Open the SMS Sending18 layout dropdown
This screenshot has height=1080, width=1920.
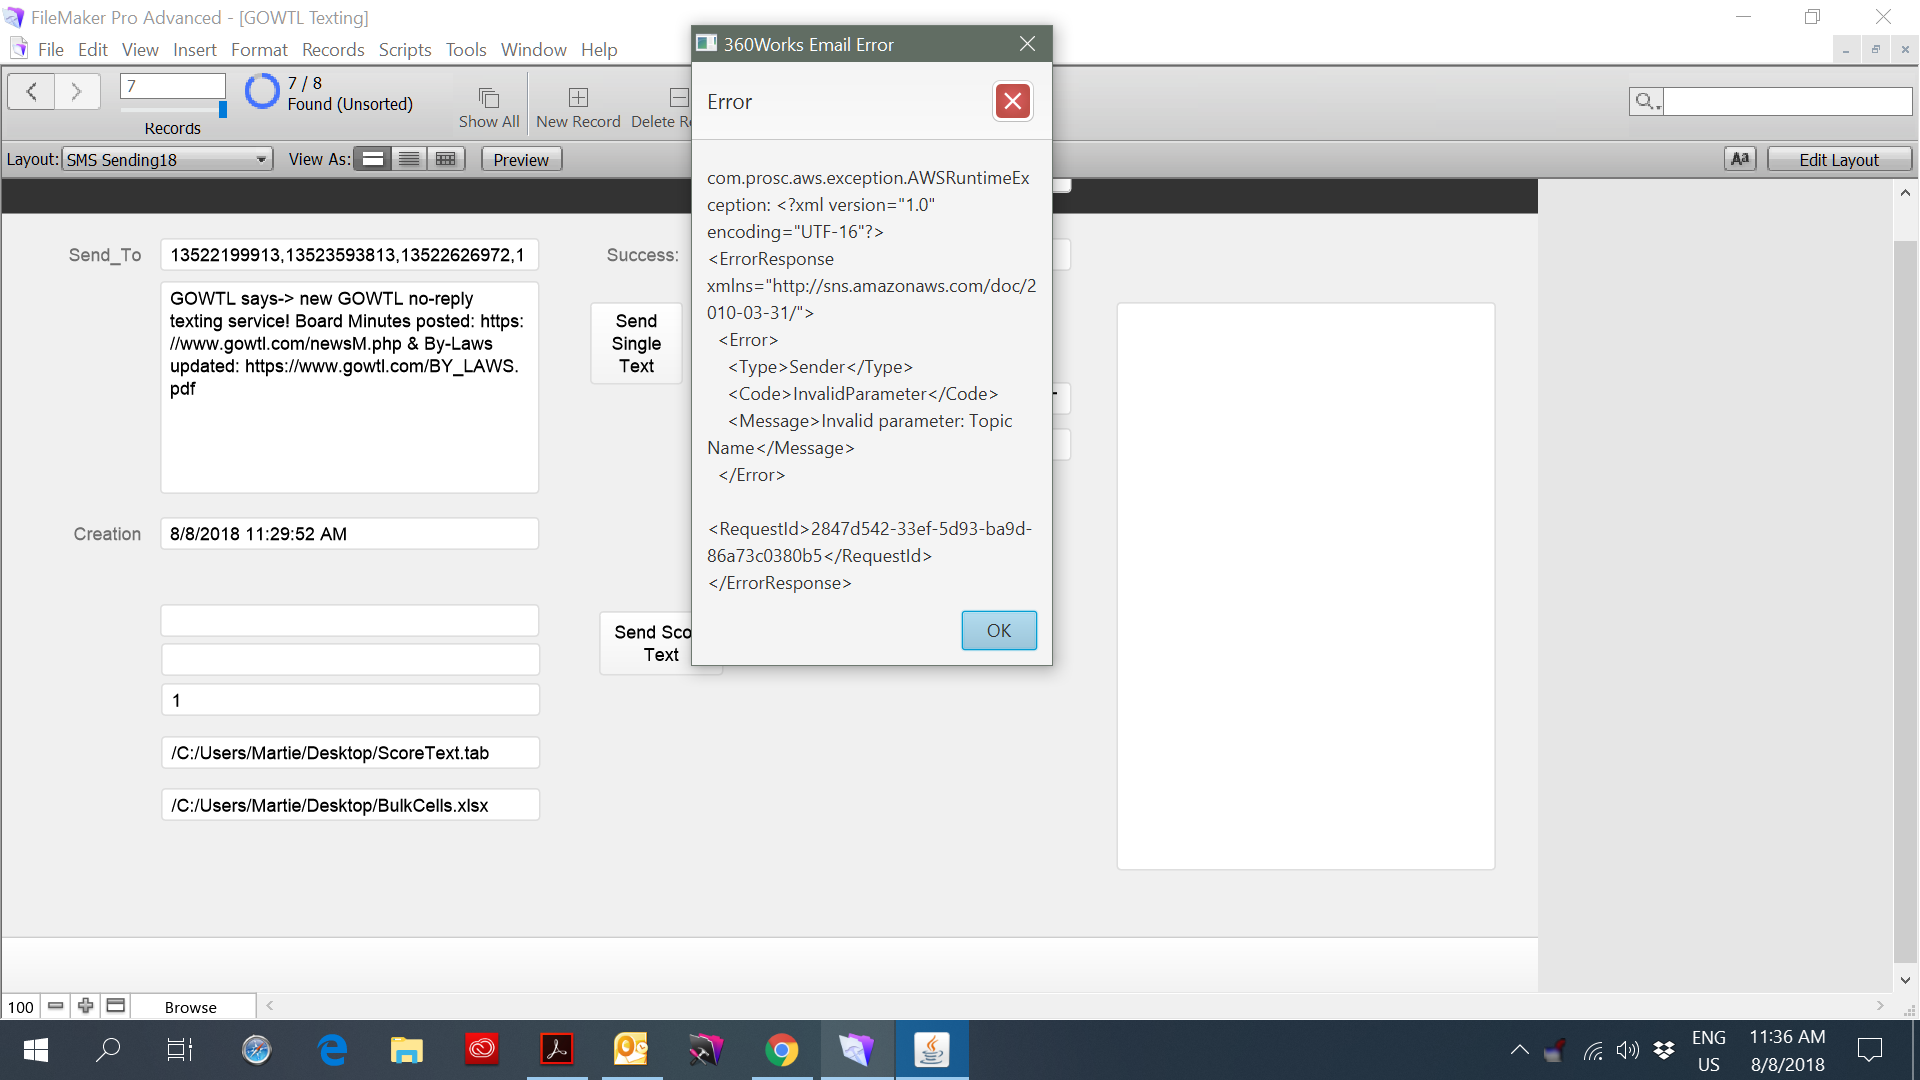(167, 159)
